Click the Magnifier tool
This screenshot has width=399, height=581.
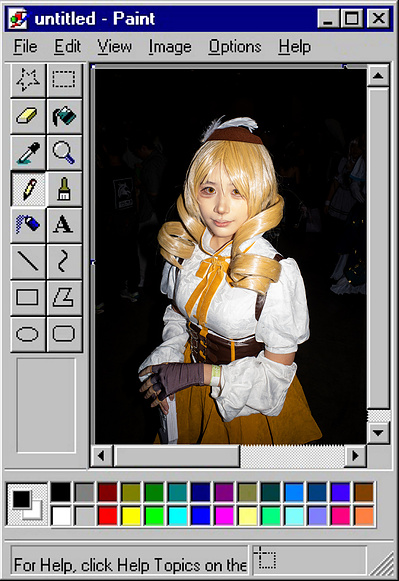[x=64, y=153]
